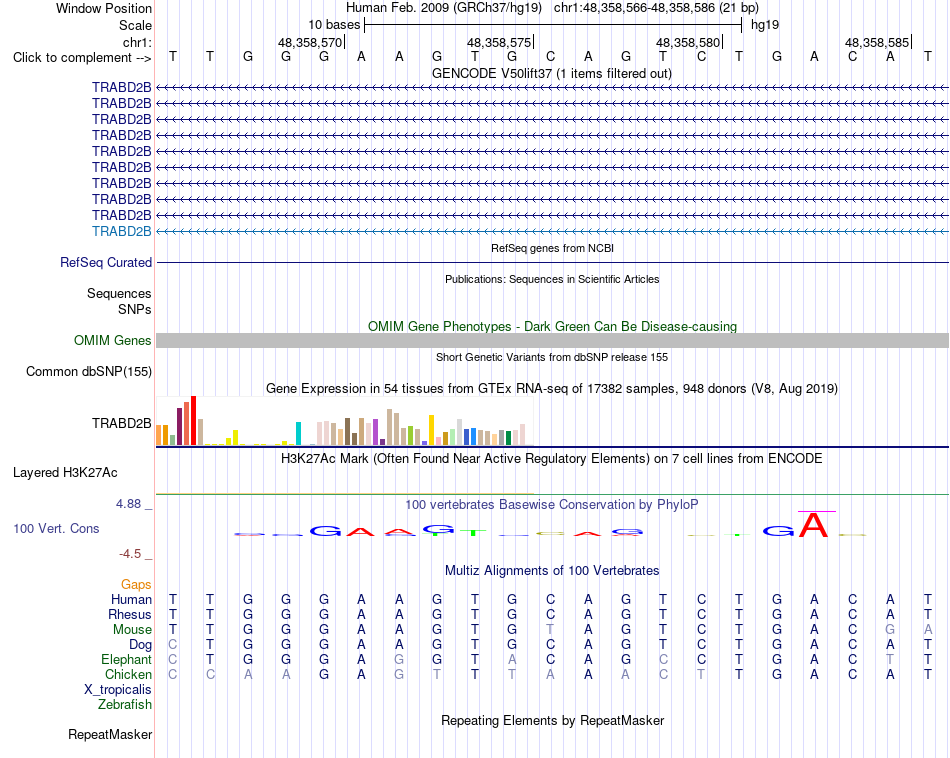Viewport: 950px width, 758px height.
Task: Select the Mouse alignment row label
Action: point(132,630)
